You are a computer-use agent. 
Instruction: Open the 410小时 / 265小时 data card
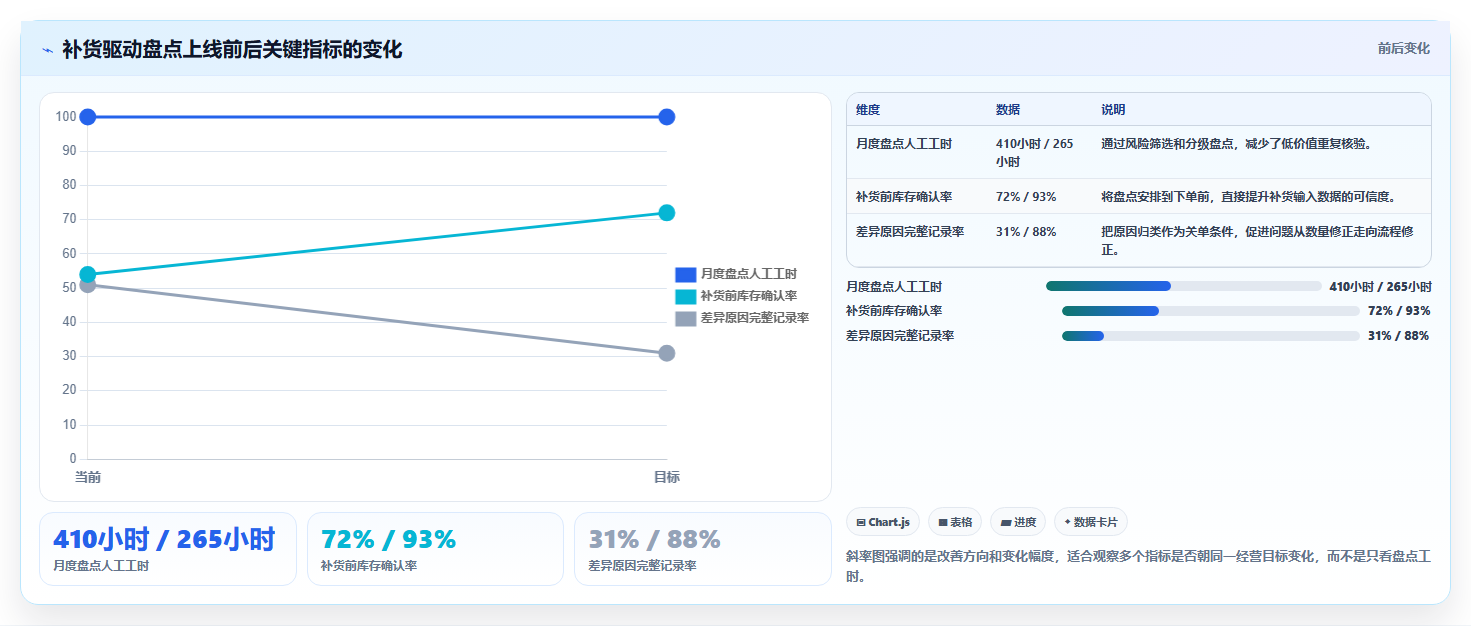click(168, 549)
